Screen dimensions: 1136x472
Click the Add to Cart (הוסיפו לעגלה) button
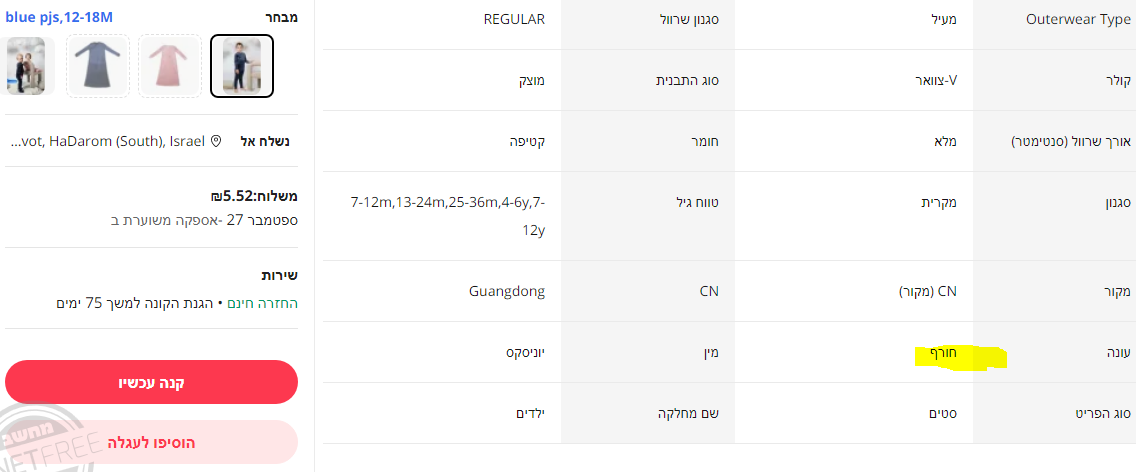pos(152,442)
